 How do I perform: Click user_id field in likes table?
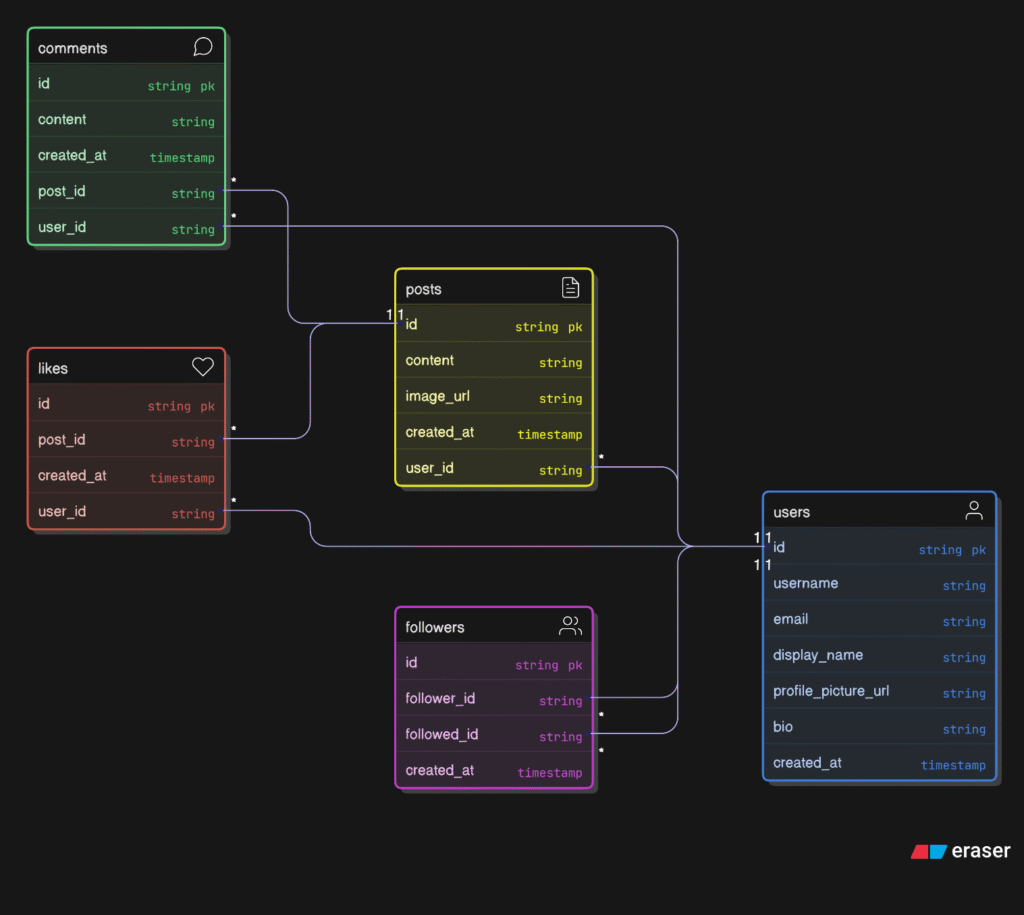(127, 511)
